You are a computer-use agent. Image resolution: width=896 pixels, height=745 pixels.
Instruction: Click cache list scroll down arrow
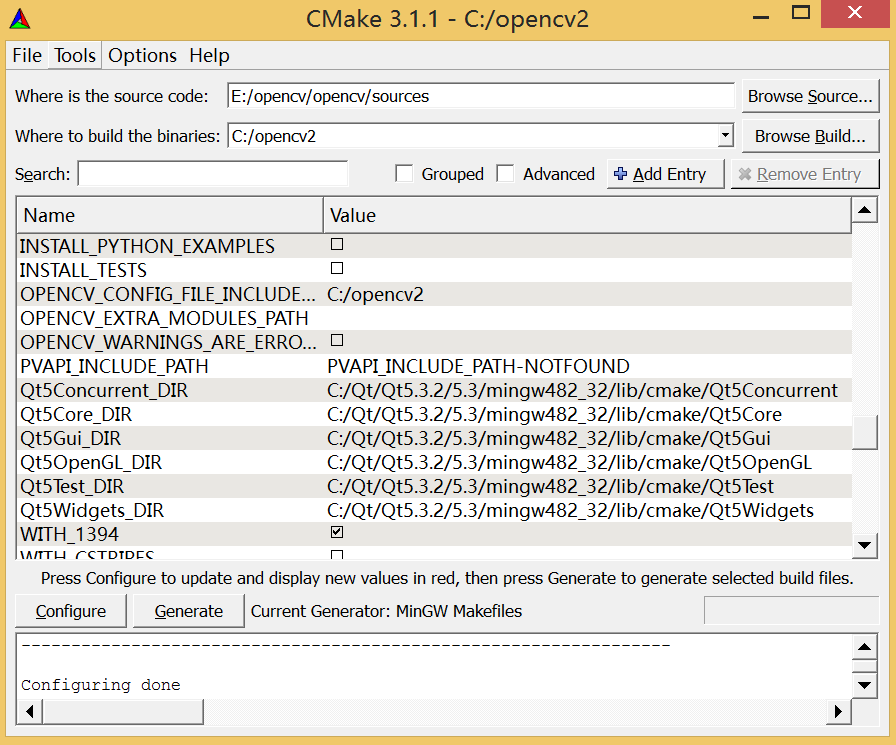point(865,545)
